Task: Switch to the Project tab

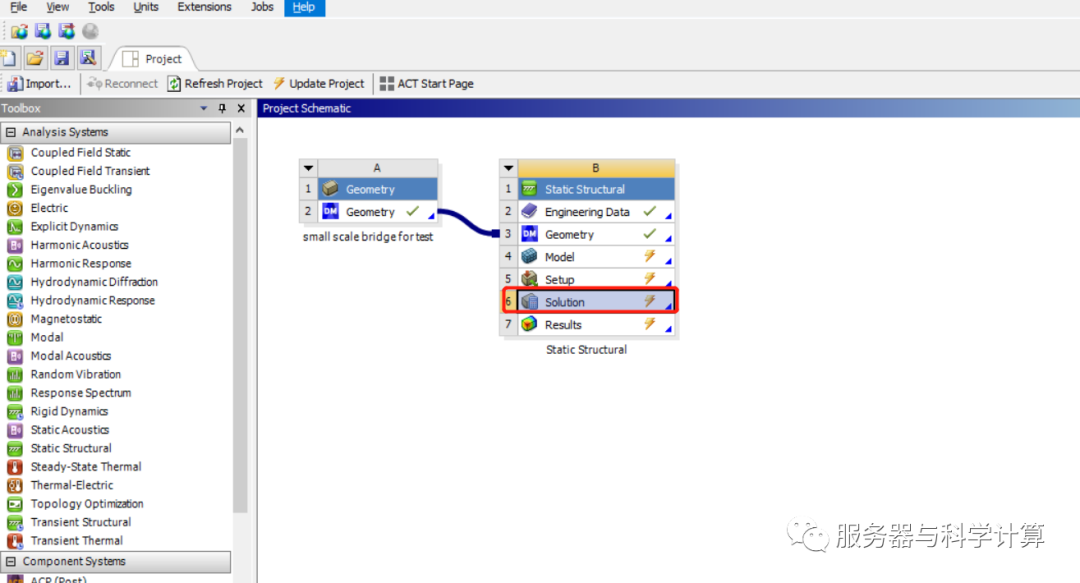Action: coord(152,59)
